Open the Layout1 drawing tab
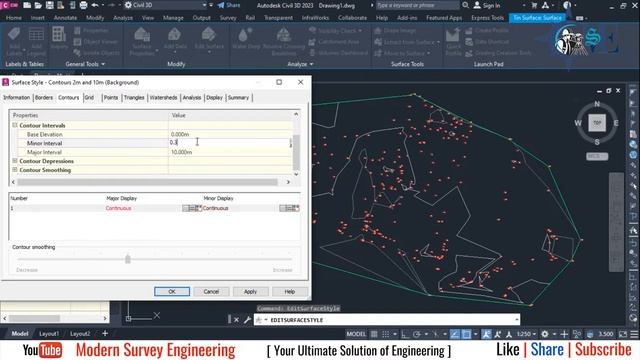The width and height of the screenshot is (640, 360). (49, 333)
